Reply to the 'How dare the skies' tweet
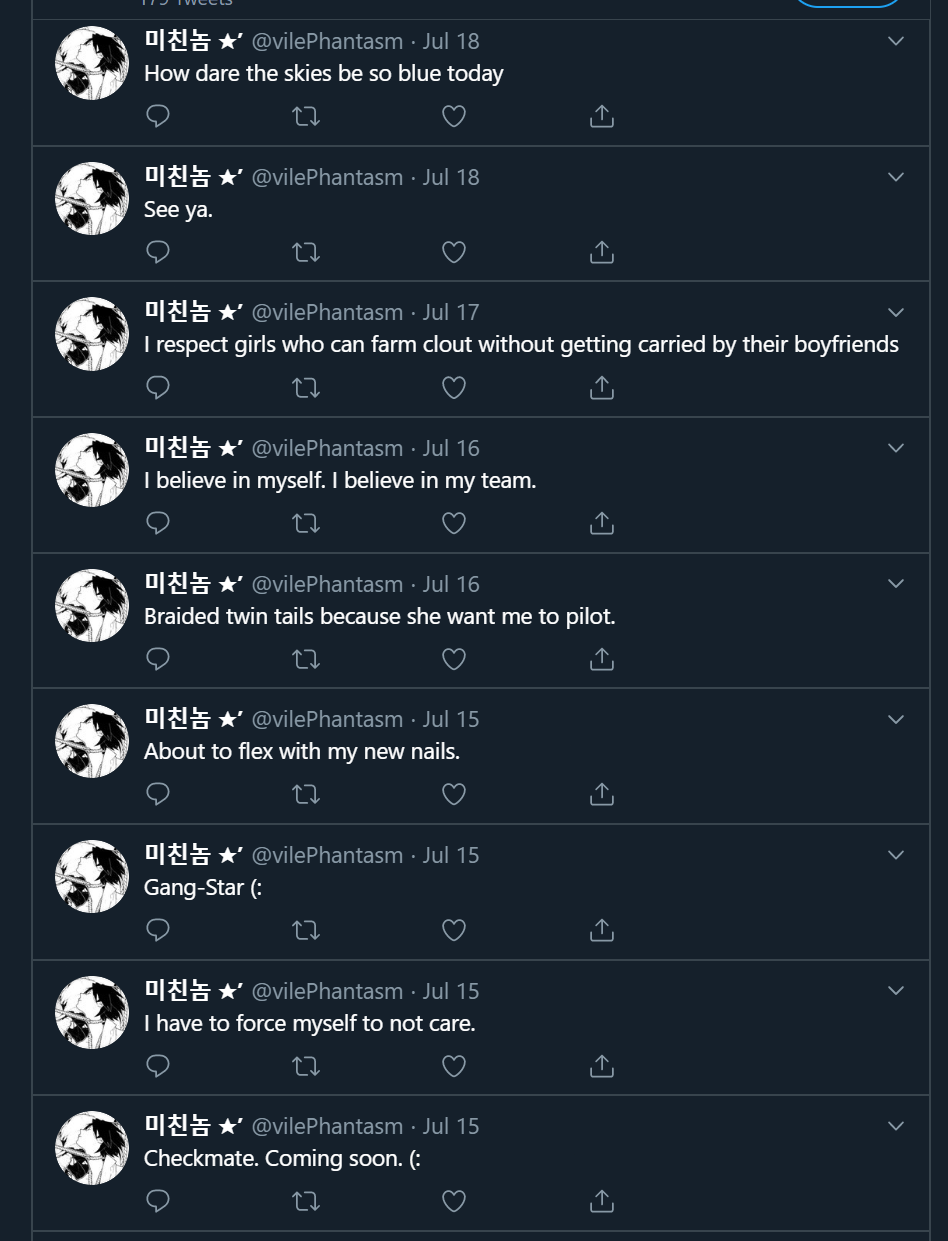Screen dimensions: 948x1241 point(158,117)
